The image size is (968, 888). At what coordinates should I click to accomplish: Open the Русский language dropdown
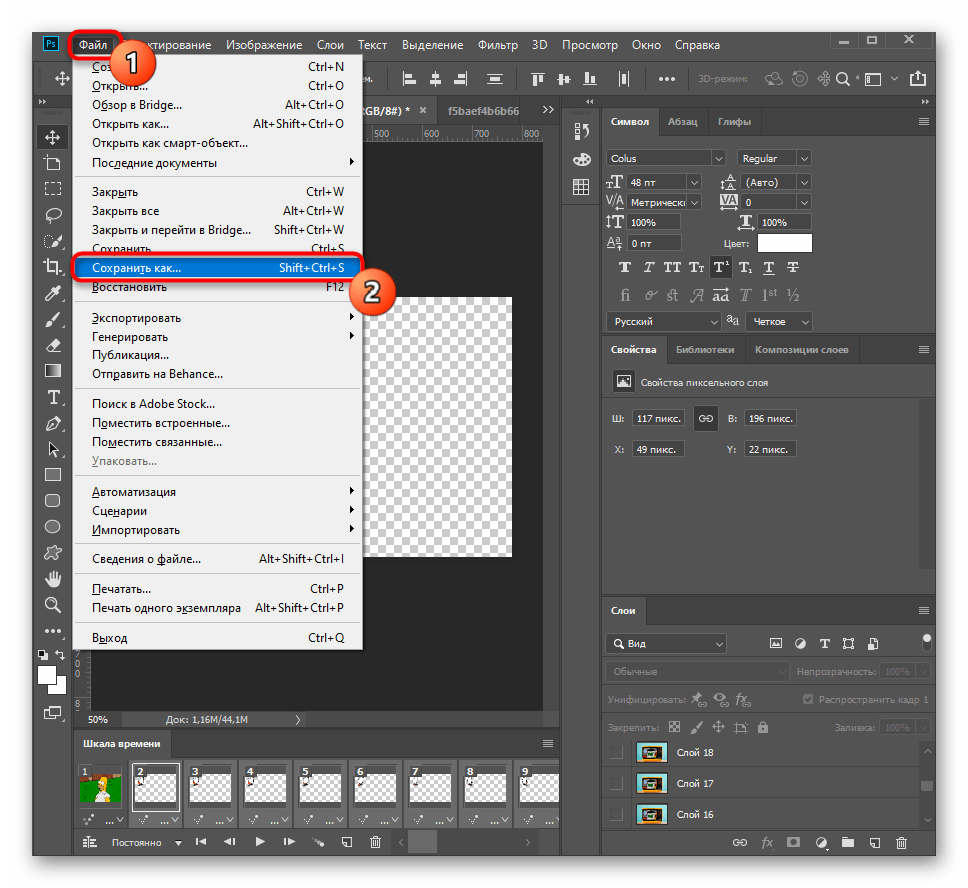(663, 321)
